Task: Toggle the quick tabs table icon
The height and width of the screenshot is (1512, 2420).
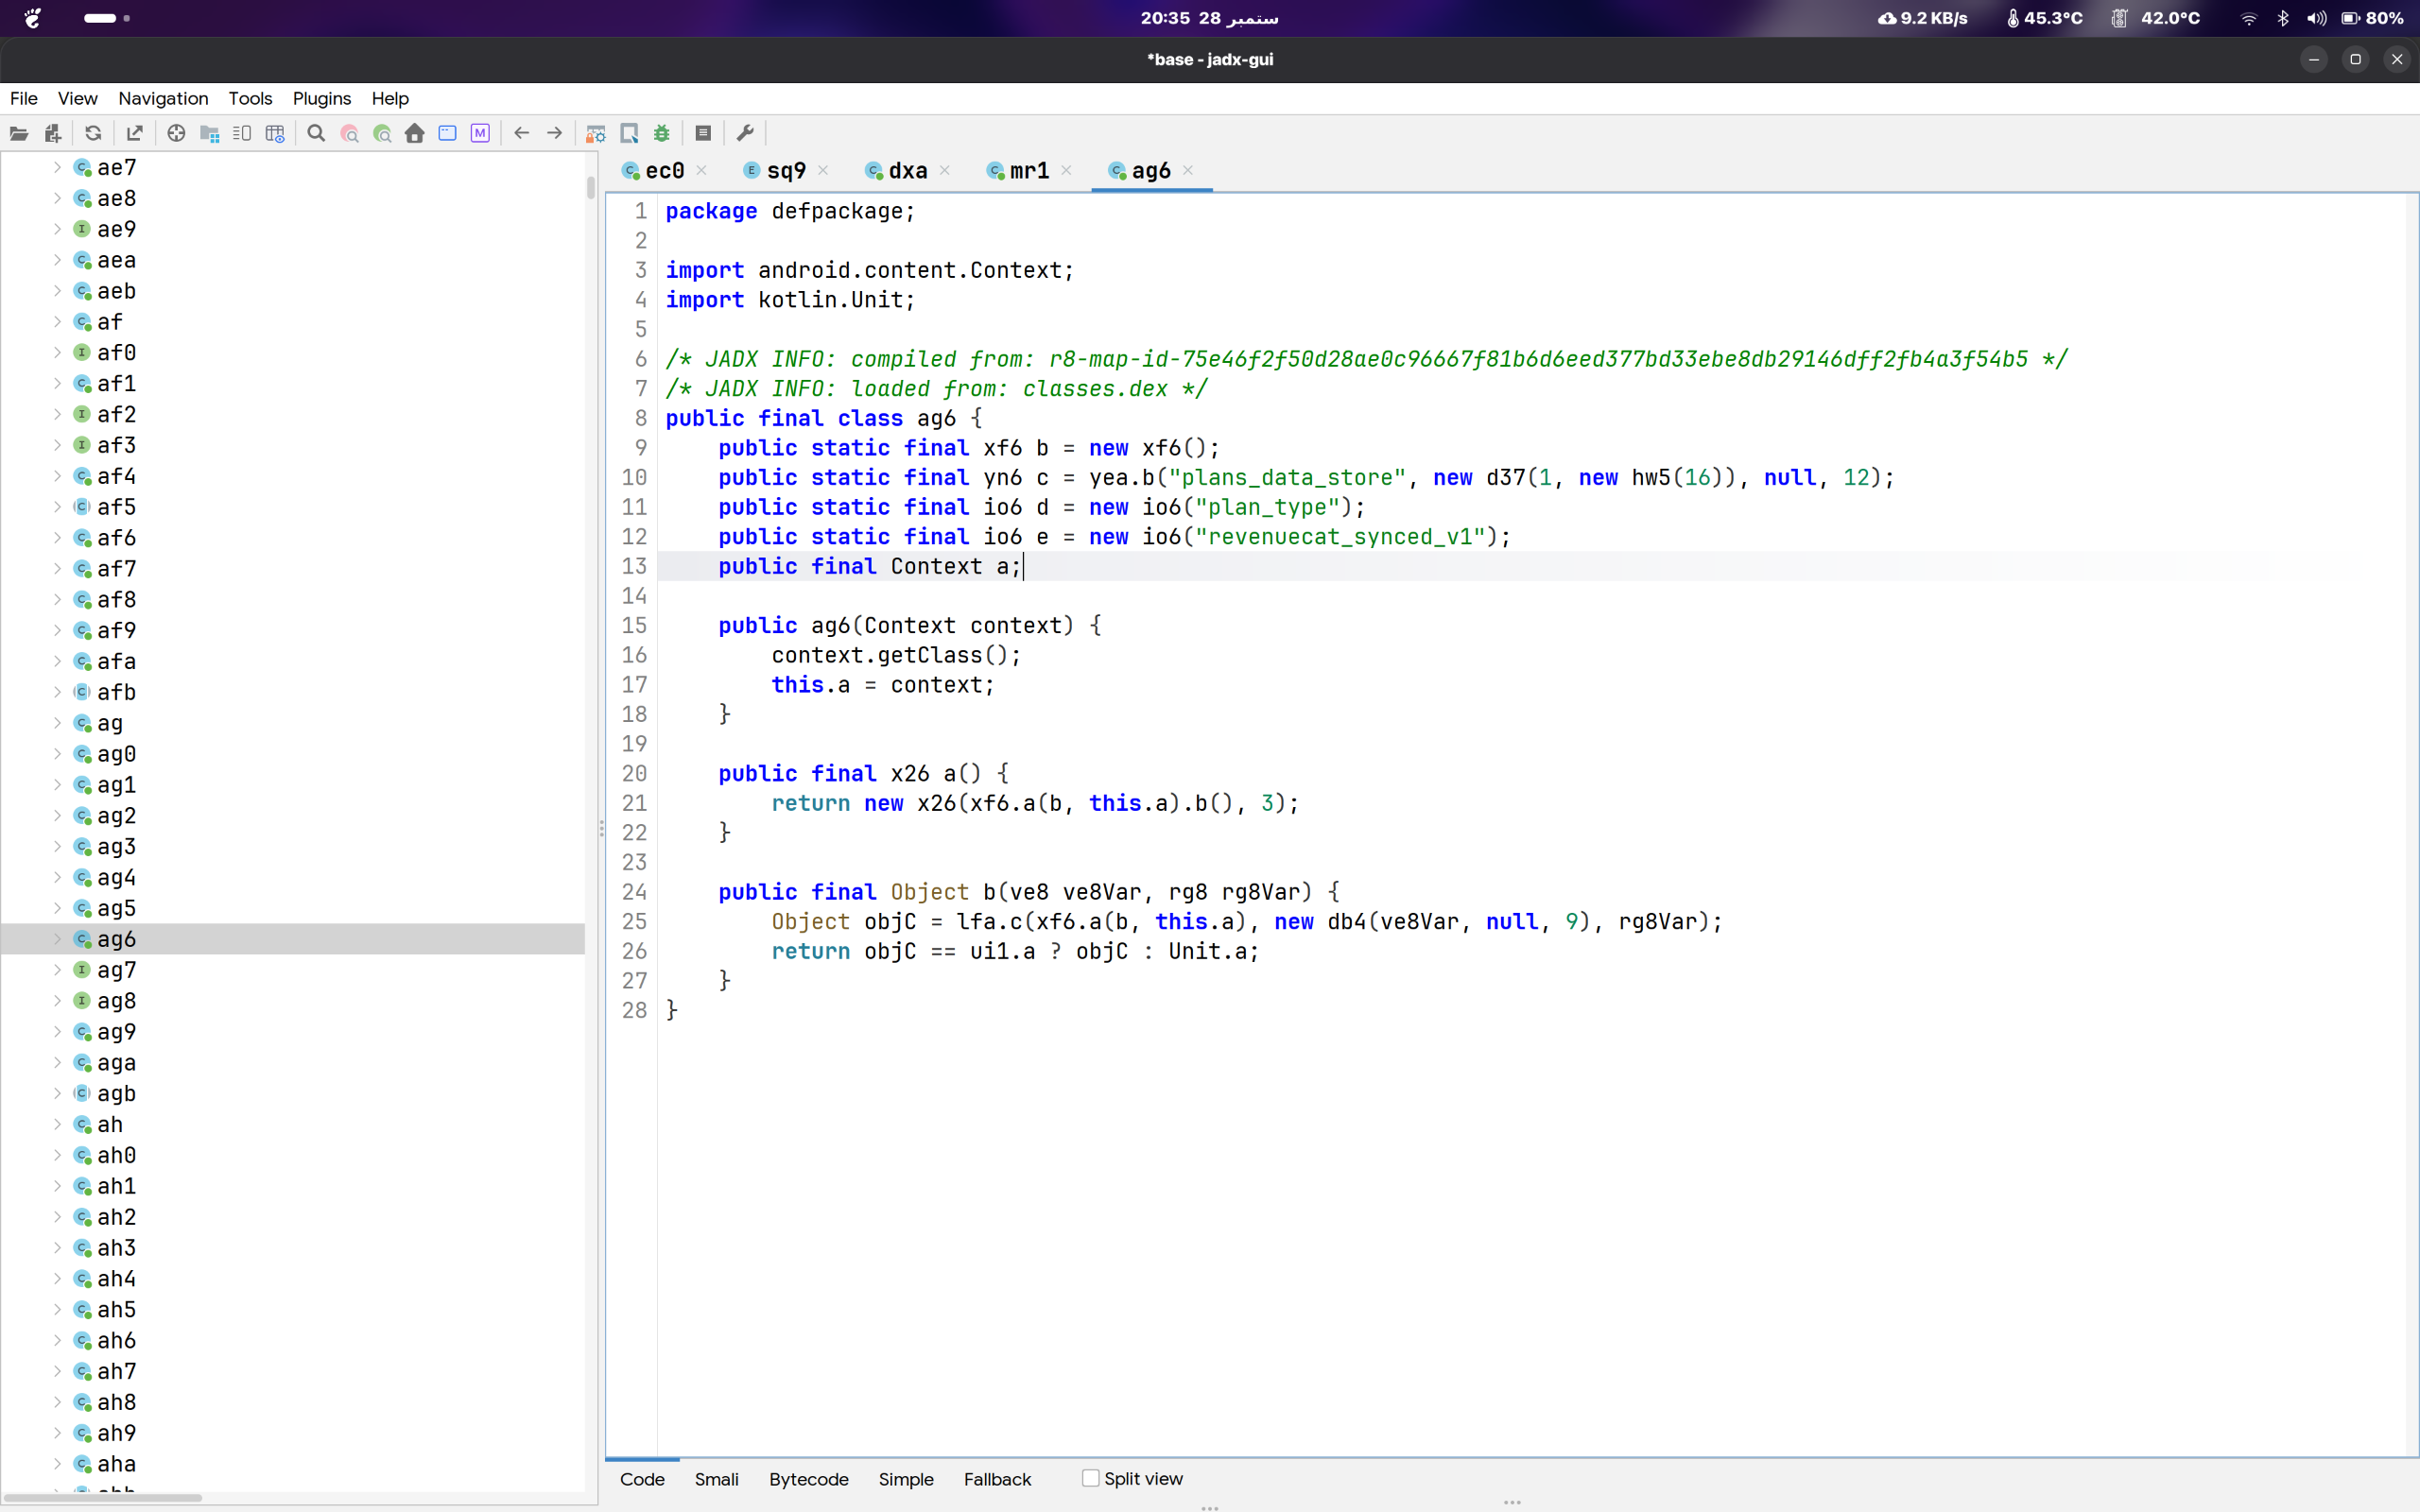Action: pyautogui.click(x=275, y=133)
